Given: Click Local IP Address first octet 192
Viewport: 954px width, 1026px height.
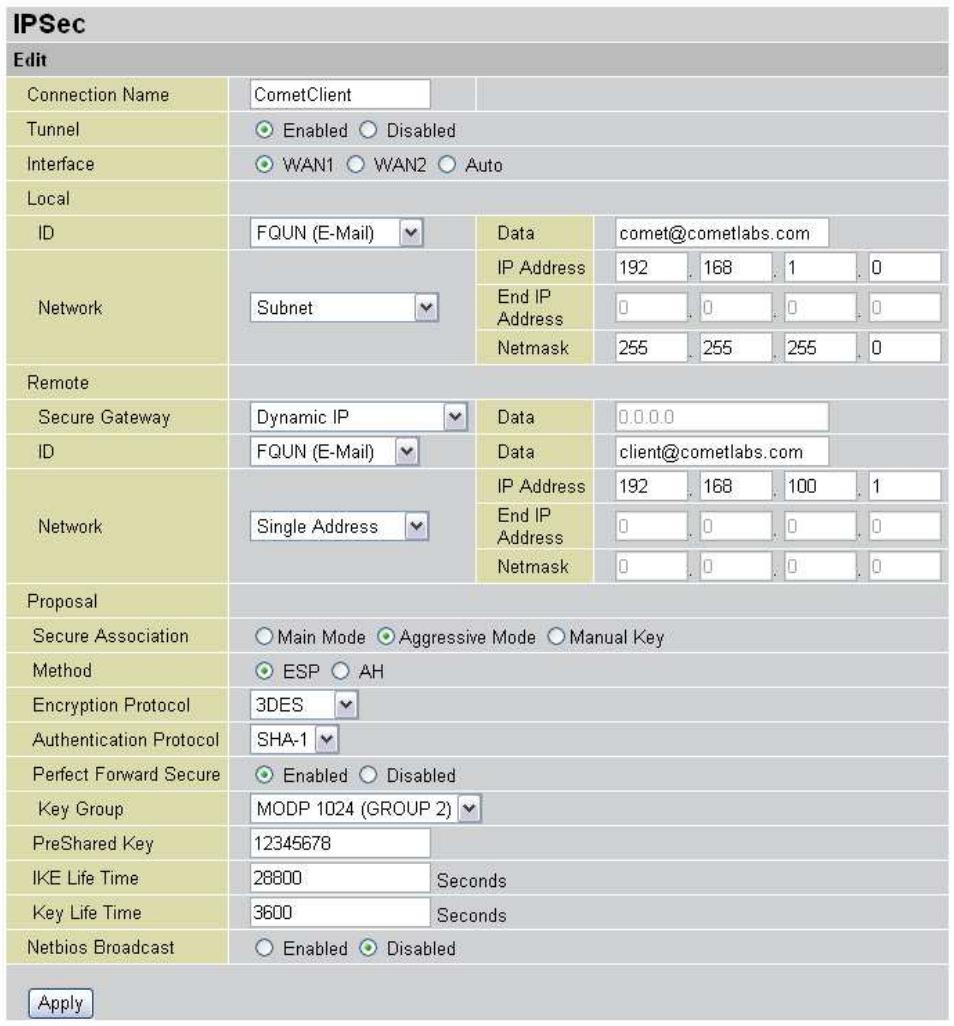Looking at the screenshot, I should click(651, 268).
